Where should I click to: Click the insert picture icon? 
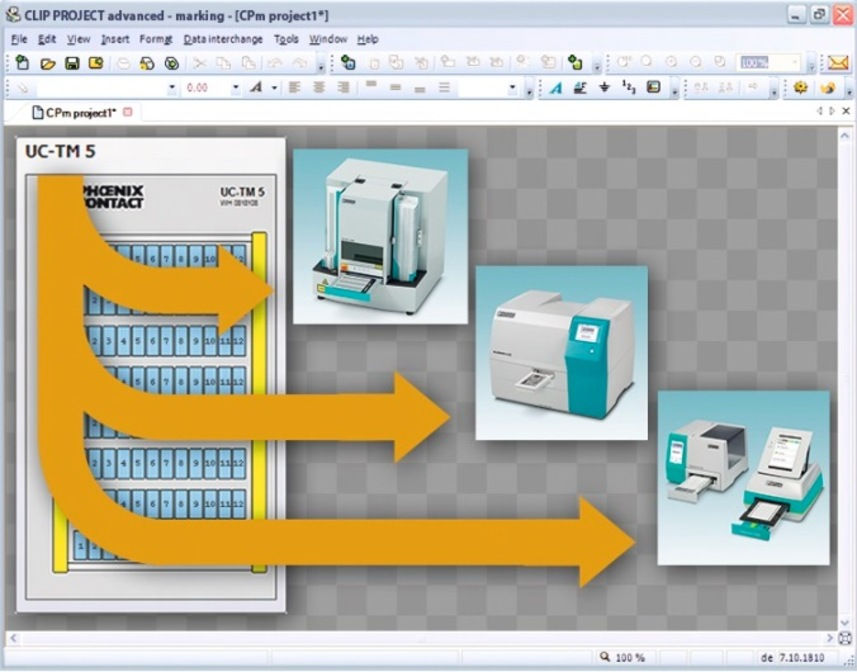click(653, 87)
